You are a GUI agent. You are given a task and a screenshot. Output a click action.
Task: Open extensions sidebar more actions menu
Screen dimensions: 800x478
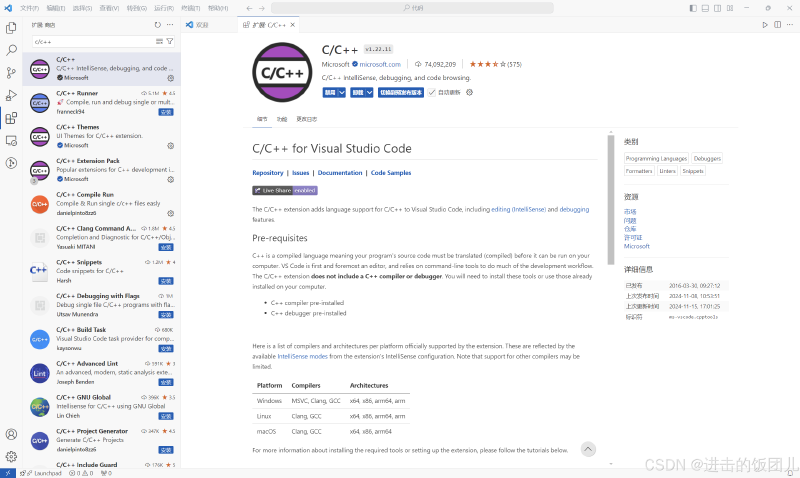(170, 24)
